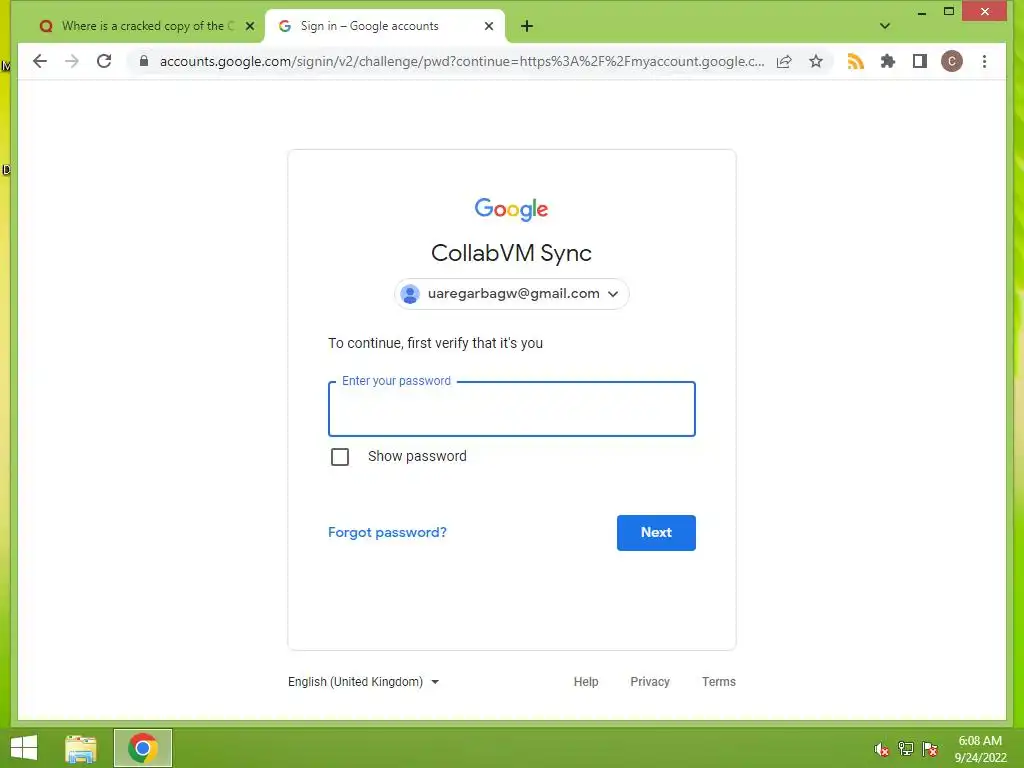Close the Quora cracked copy tab

click(x=249, y=26)
